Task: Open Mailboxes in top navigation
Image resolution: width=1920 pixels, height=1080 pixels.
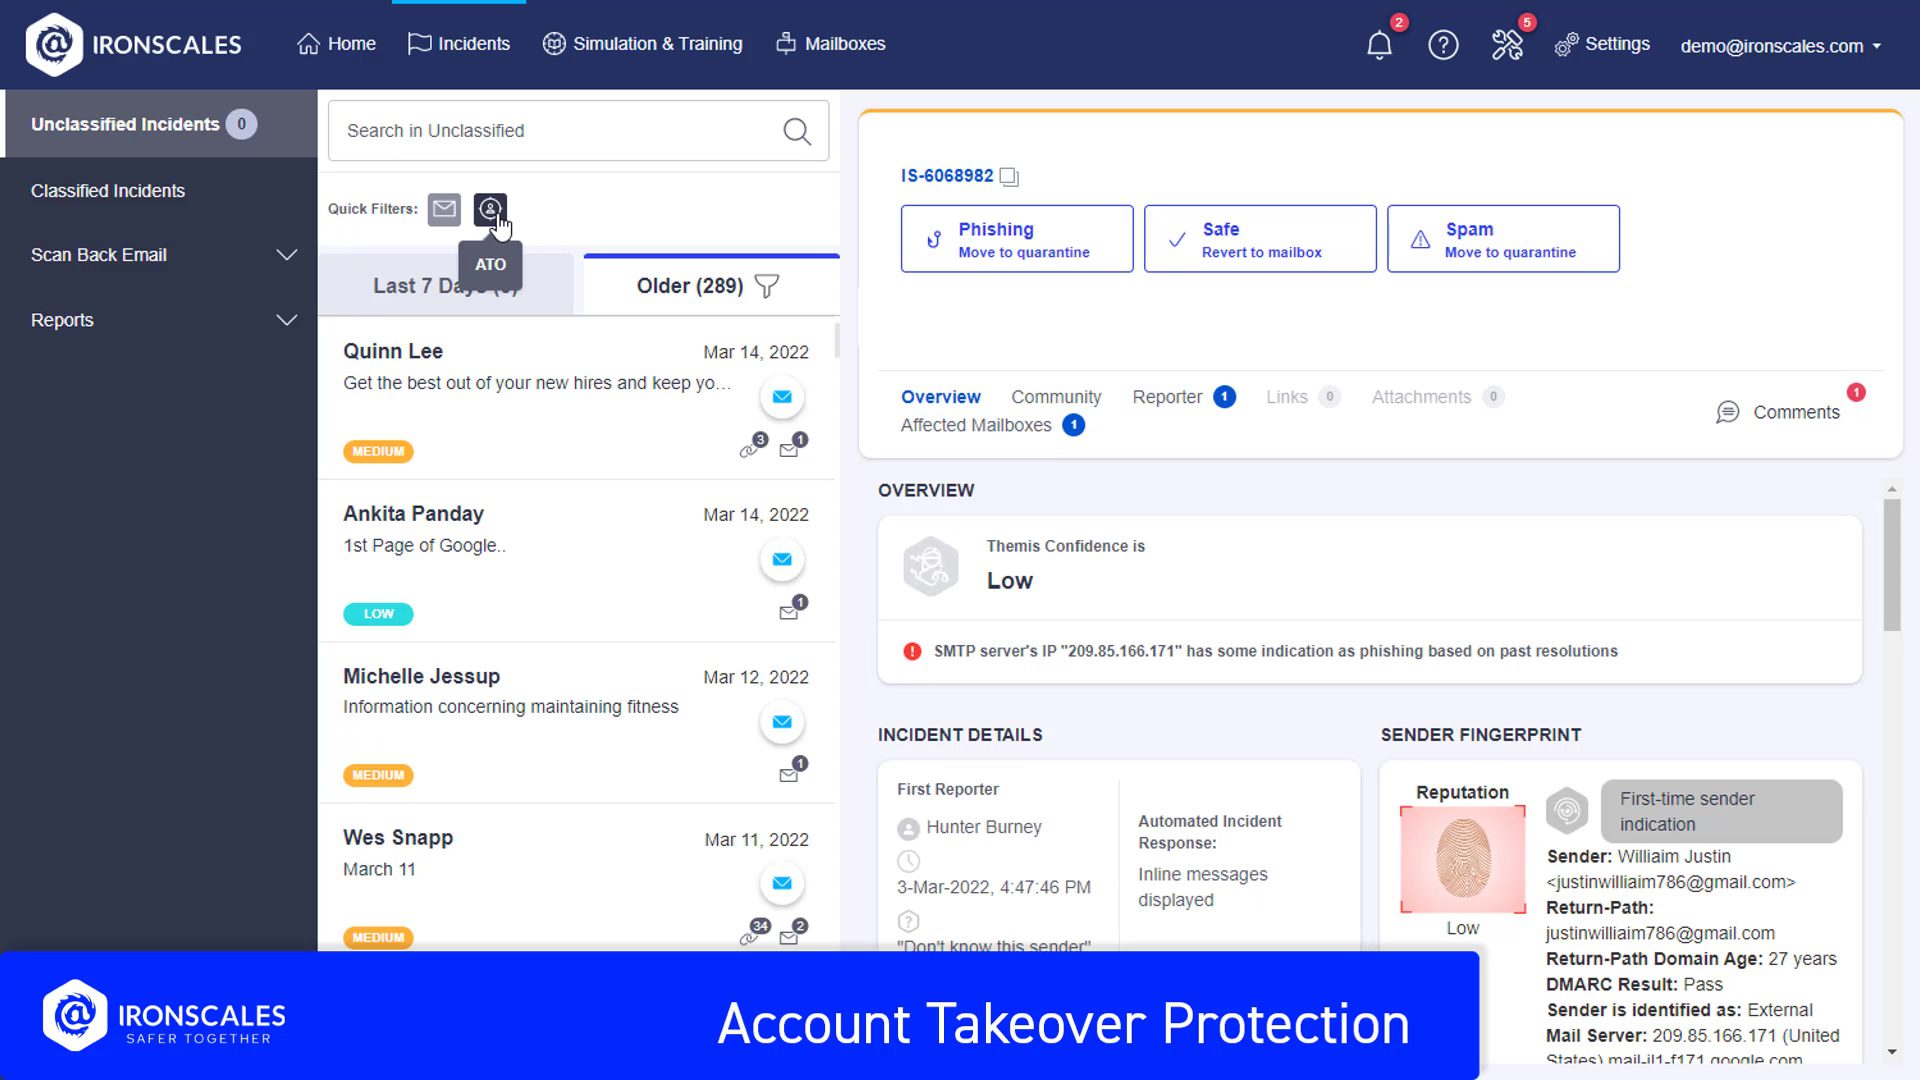Action: [x=830, y=44]
